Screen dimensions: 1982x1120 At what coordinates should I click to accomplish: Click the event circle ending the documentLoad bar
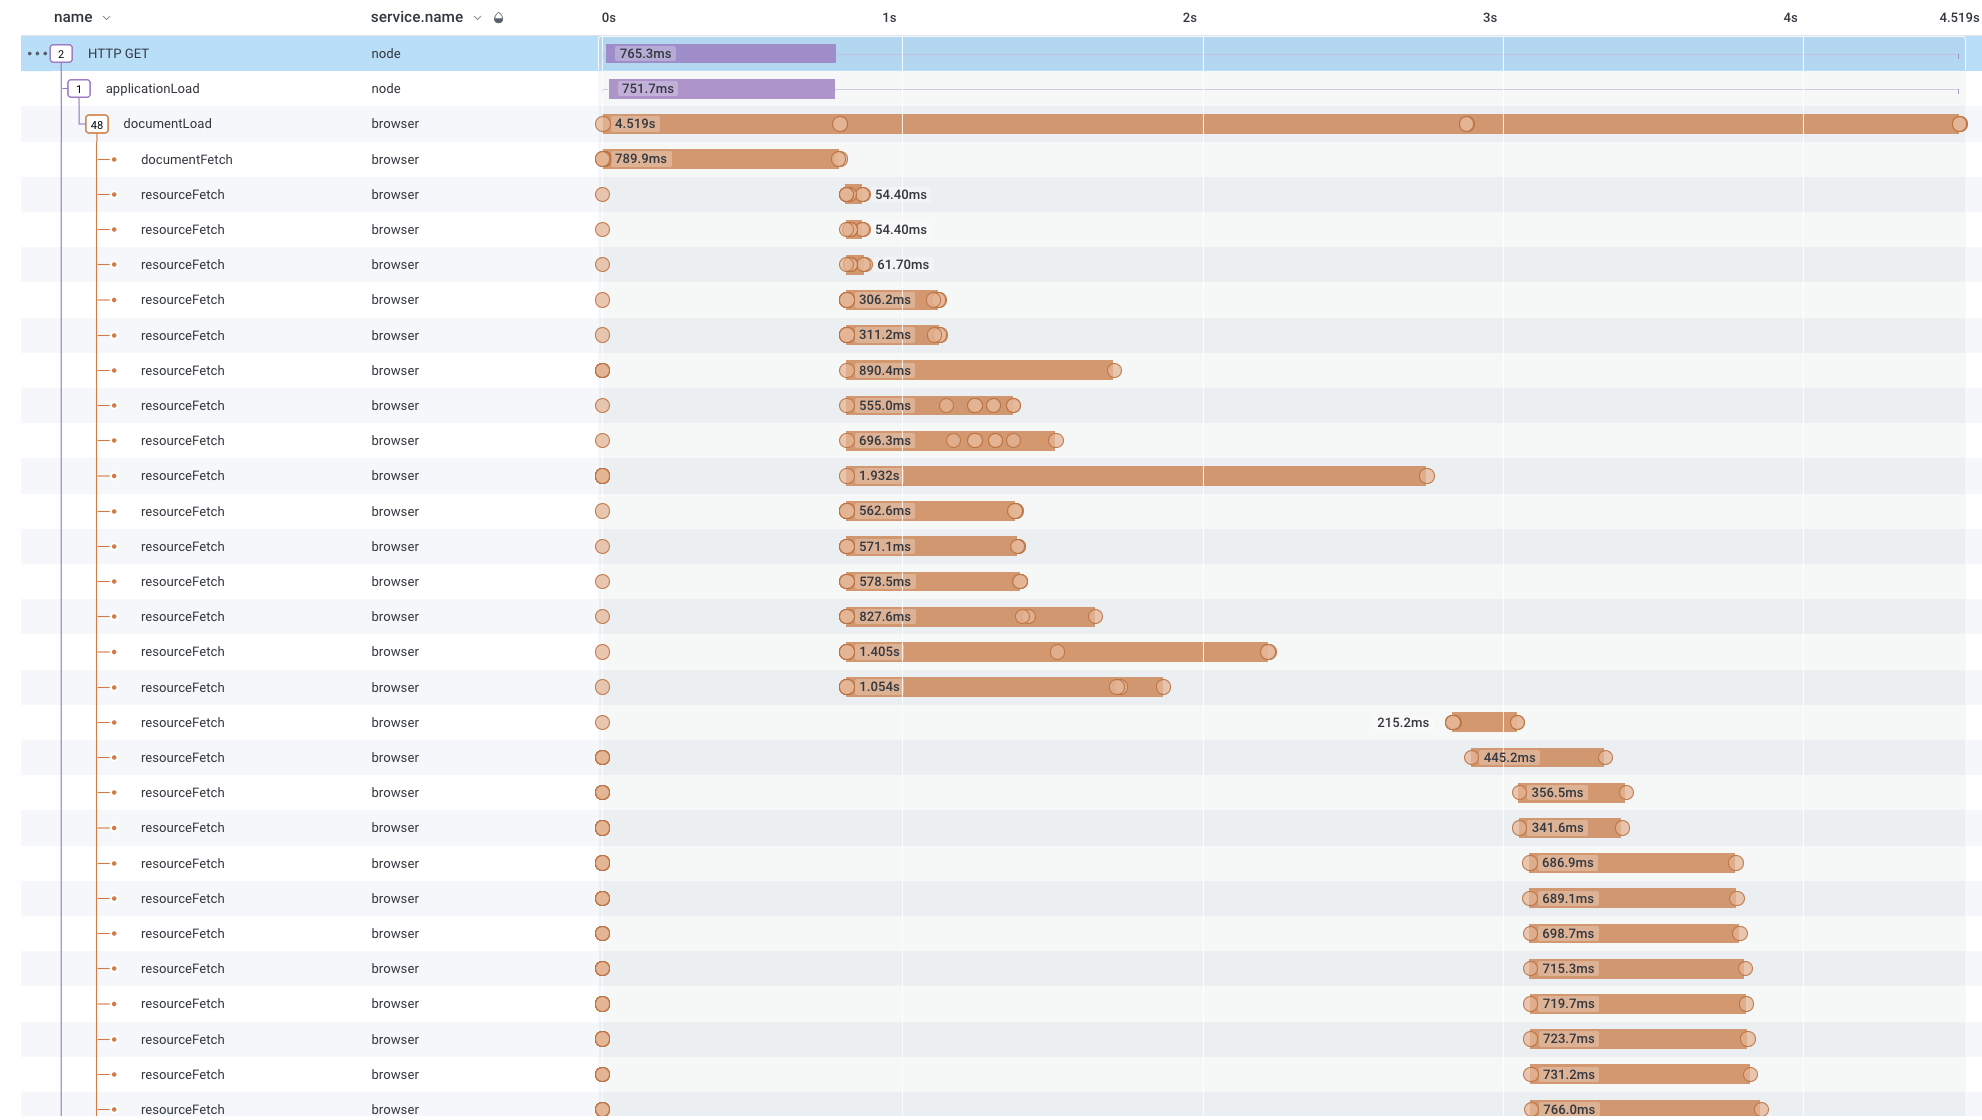[x=1959, y=123]
